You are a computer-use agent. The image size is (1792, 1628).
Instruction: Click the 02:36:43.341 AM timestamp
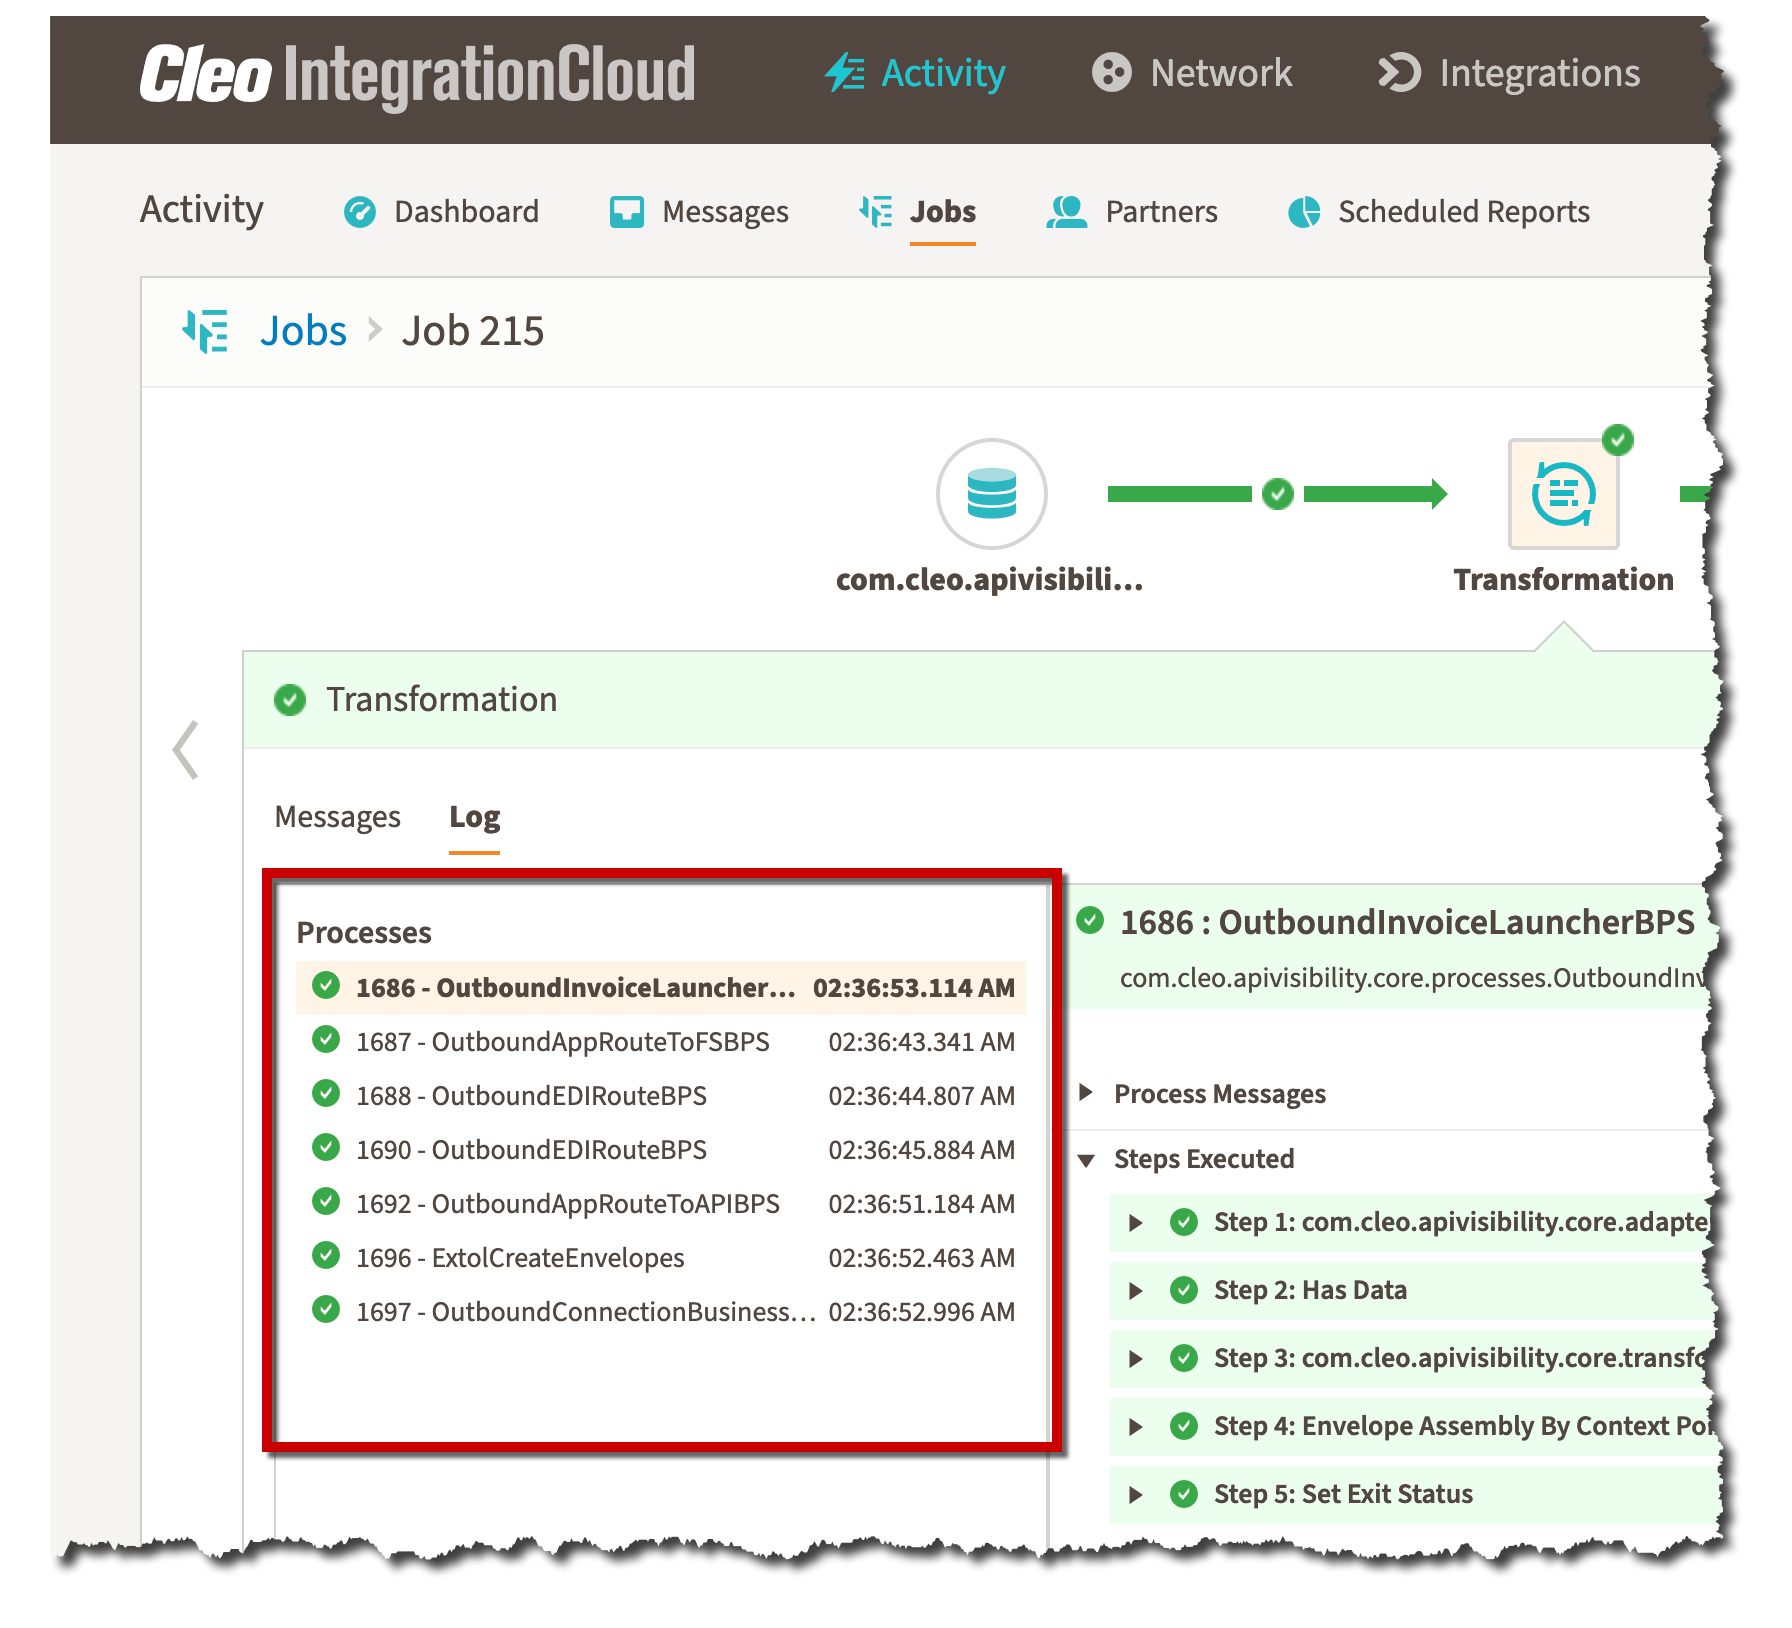[x=922, y=1041]
